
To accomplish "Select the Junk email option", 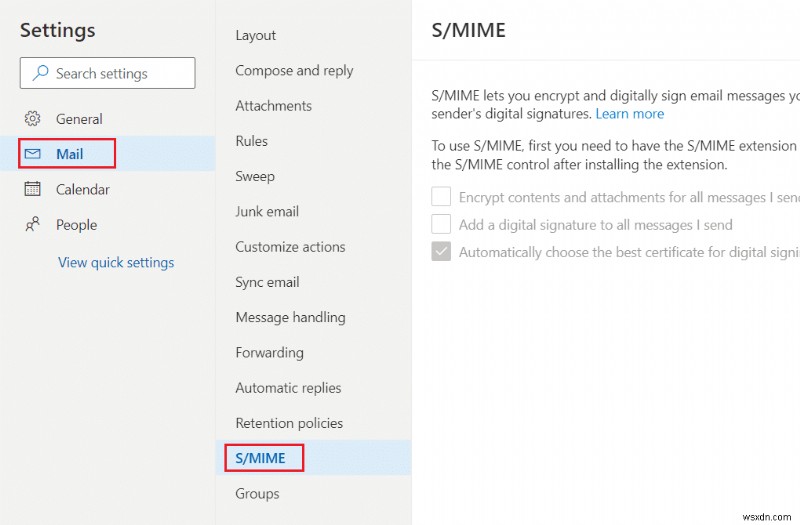I will pyautogui.click(x=267, y=212).
